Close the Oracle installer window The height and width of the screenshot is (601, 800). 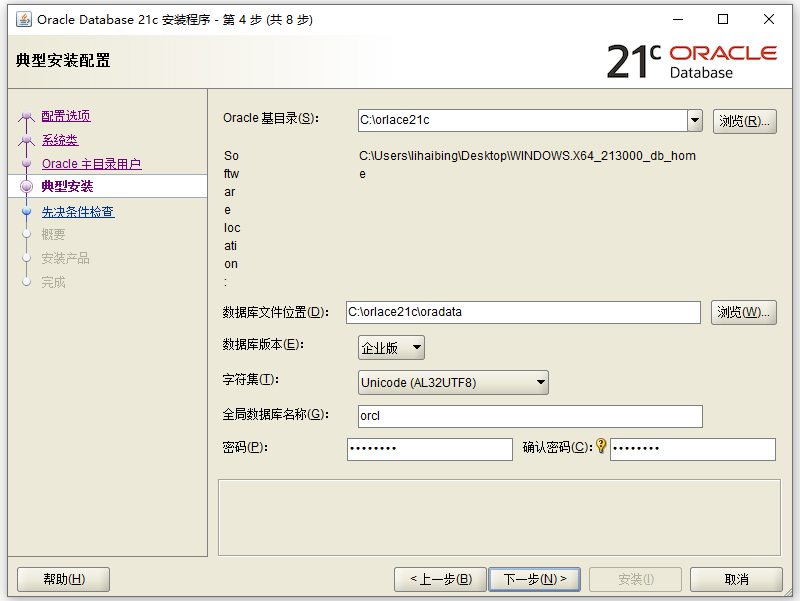(768, 19)
